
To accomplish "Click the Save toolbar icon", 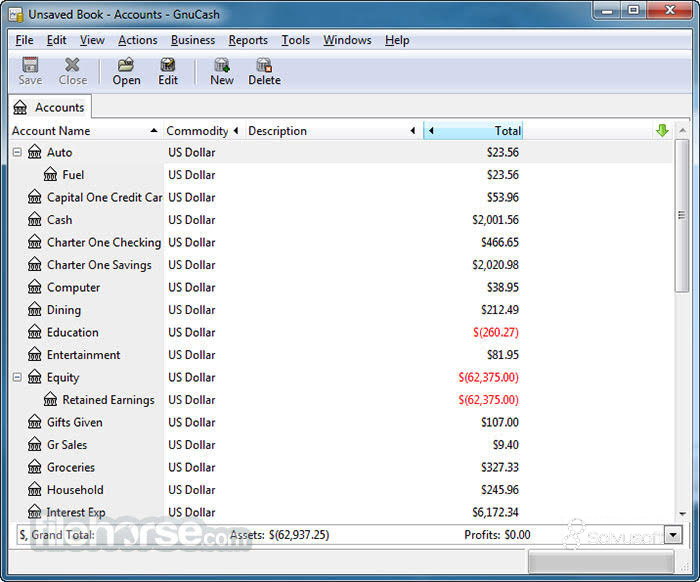I will pyautogui.click(x=30, y=65).
